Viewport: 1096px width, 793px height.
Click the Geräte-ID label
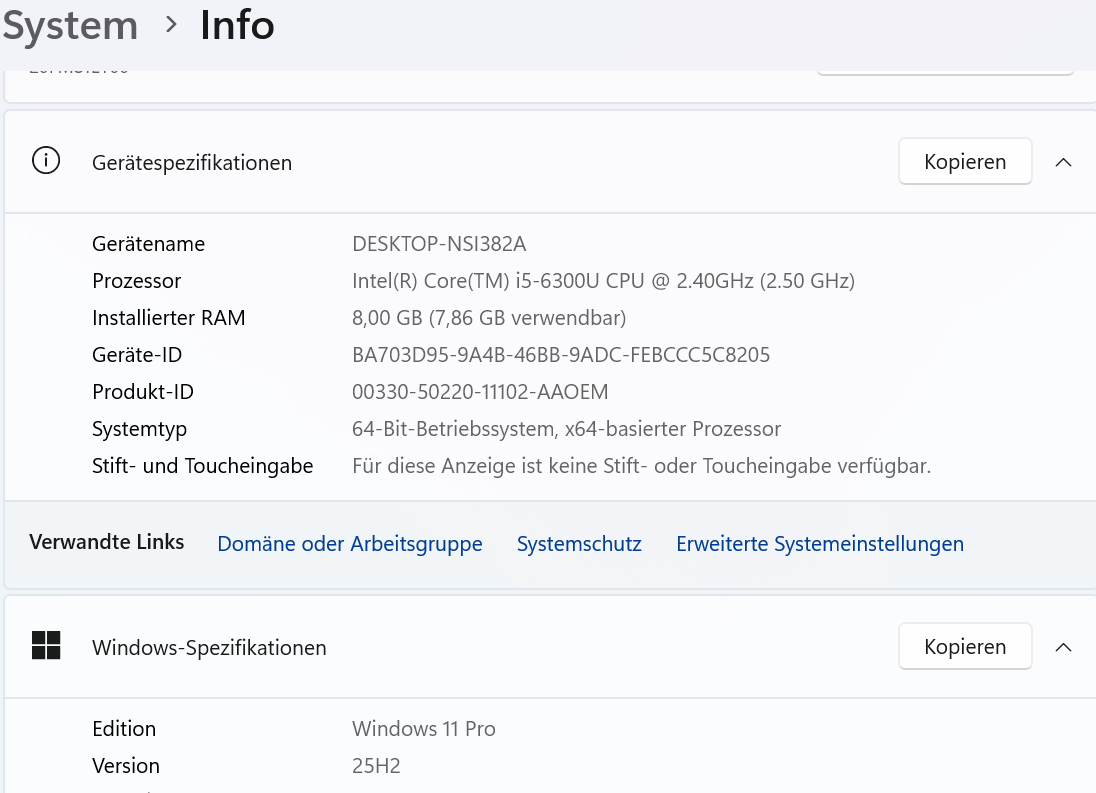tap(137, 355)
